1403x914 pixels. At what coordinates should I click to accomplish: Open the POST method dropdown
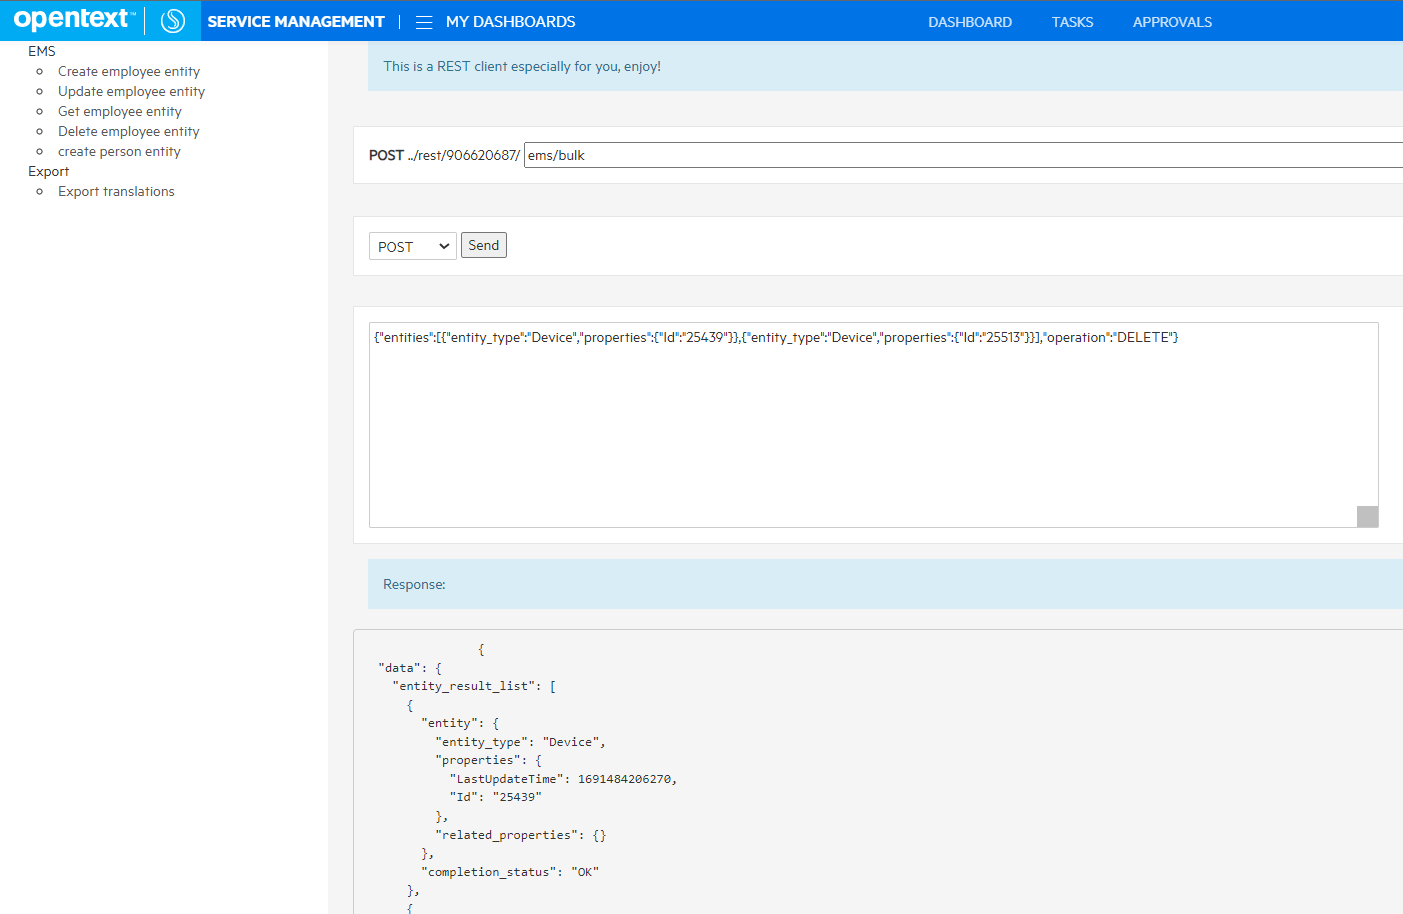[x=412, y=244]
